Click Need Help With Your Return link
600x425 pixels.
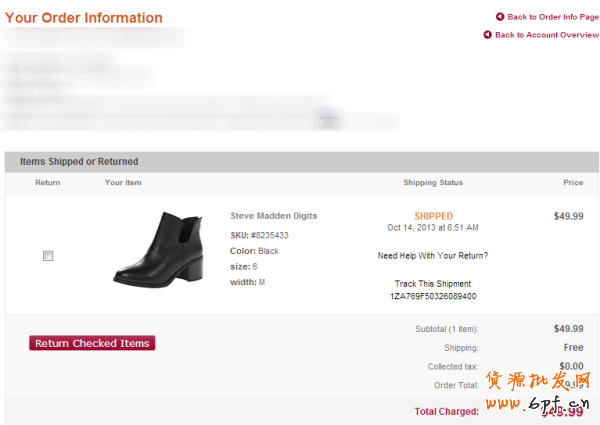click(433, 256)
